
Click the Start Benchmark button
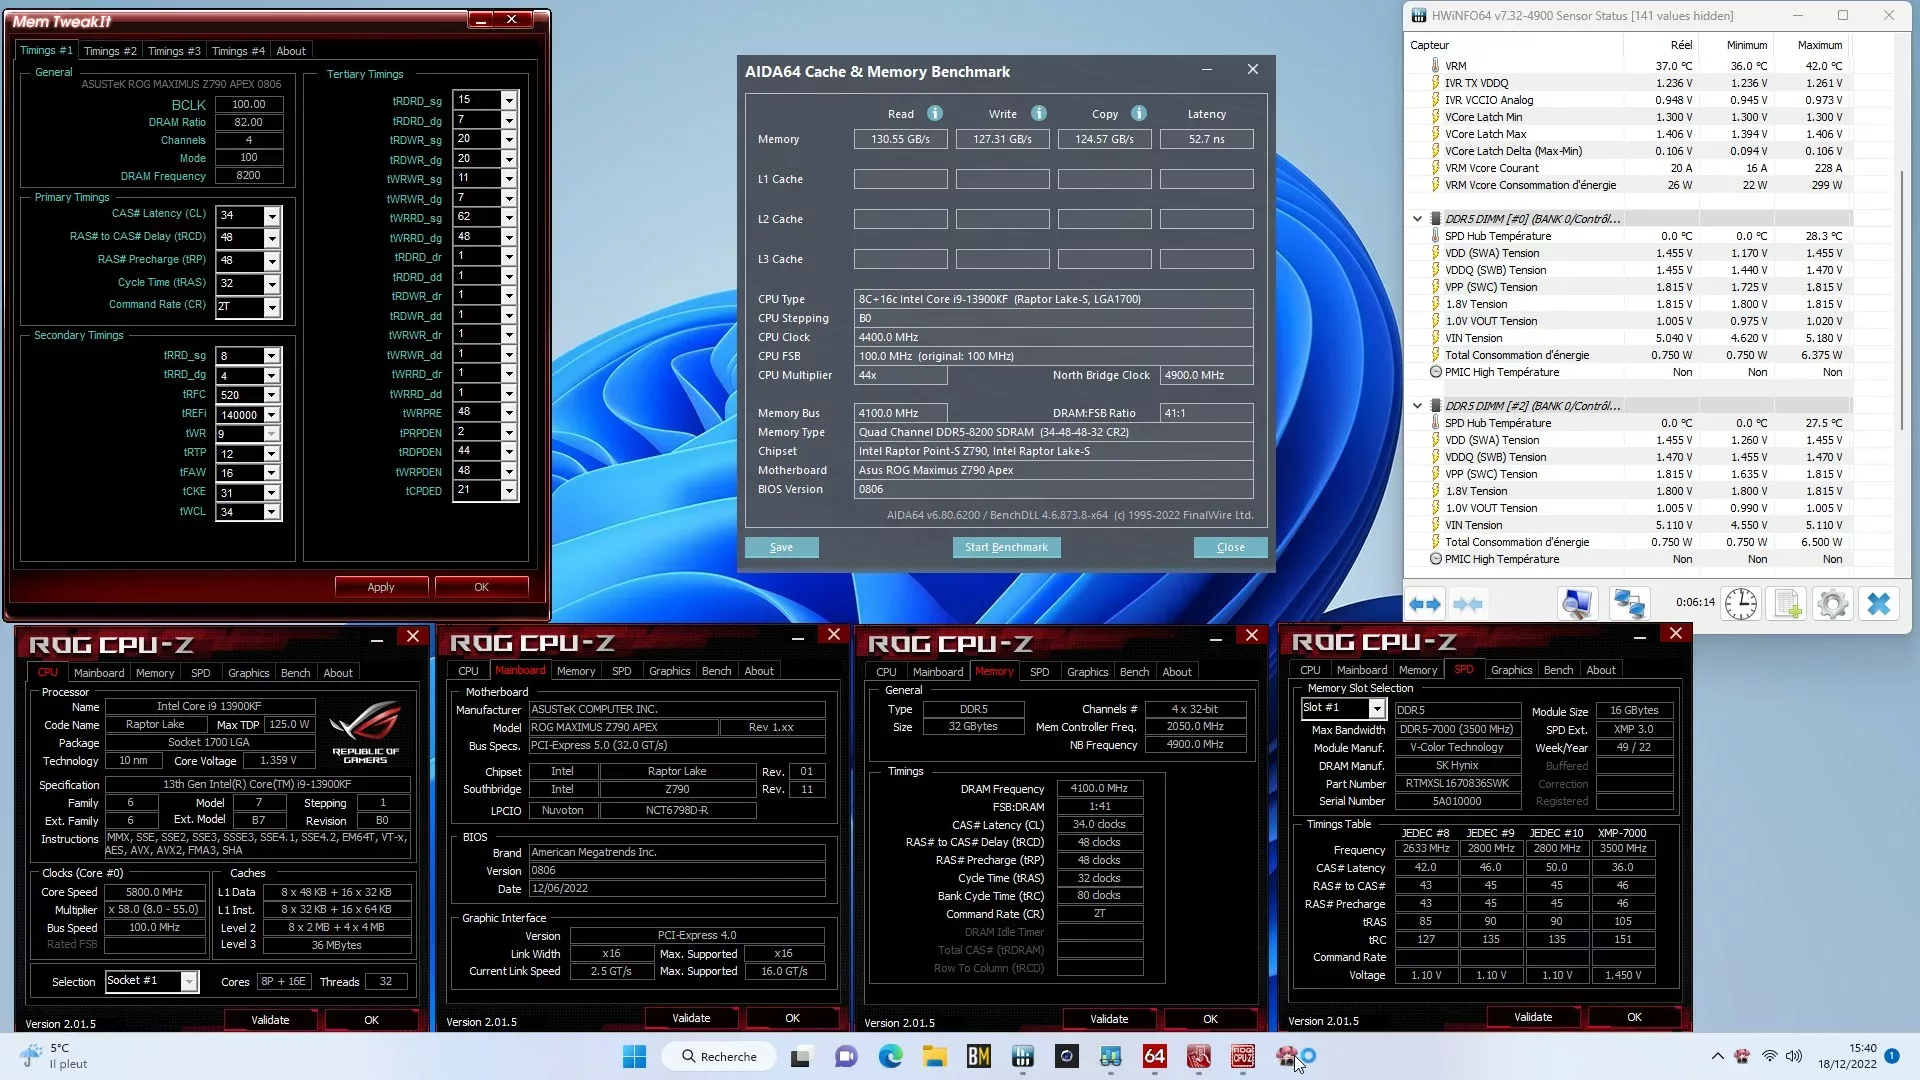tap(1006, 547)
